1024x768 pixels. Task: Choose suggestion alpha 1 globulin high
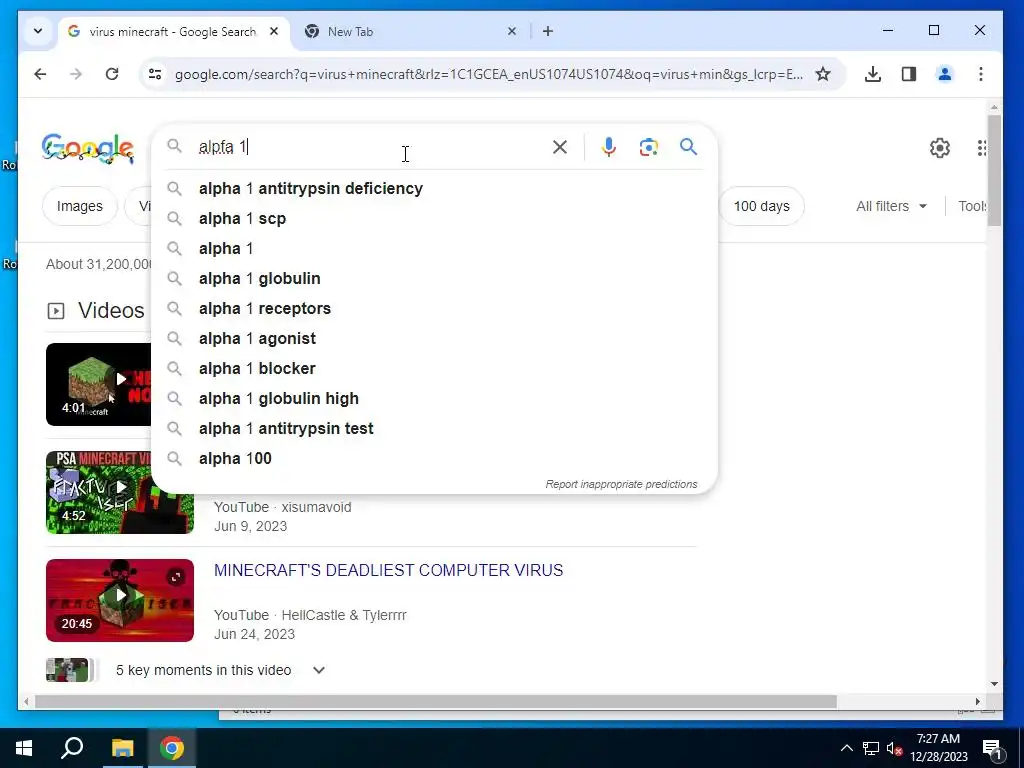point(434,399)
